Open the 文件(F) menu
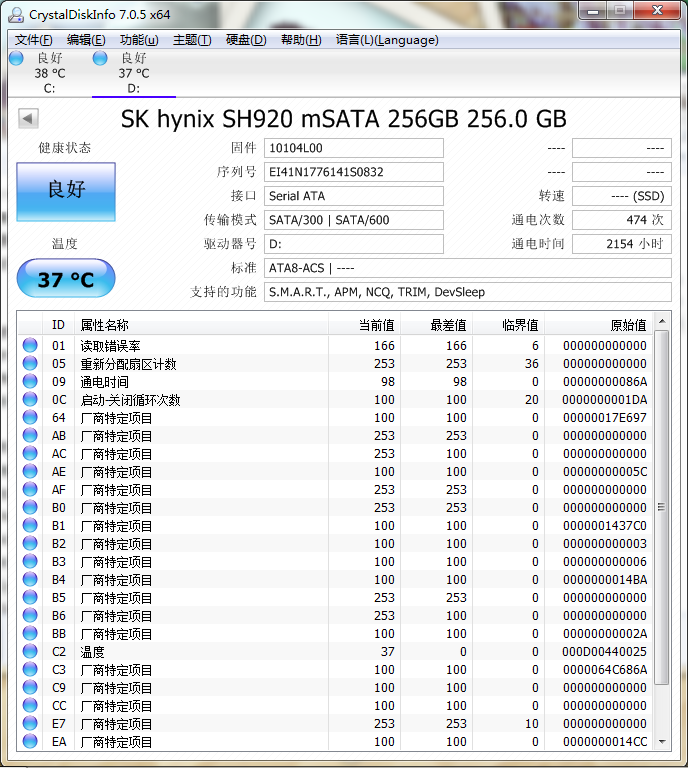 33,40
